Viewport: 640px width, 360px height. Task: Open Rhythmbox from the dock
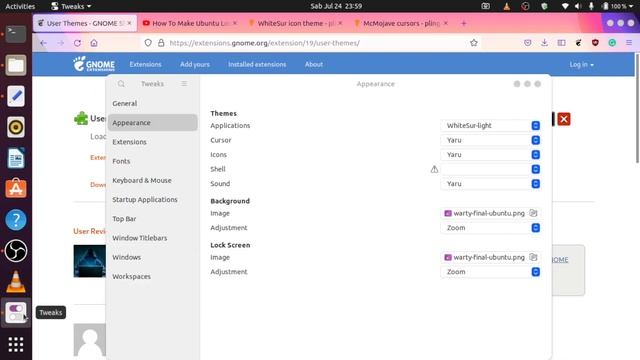(x=16, y=127)
